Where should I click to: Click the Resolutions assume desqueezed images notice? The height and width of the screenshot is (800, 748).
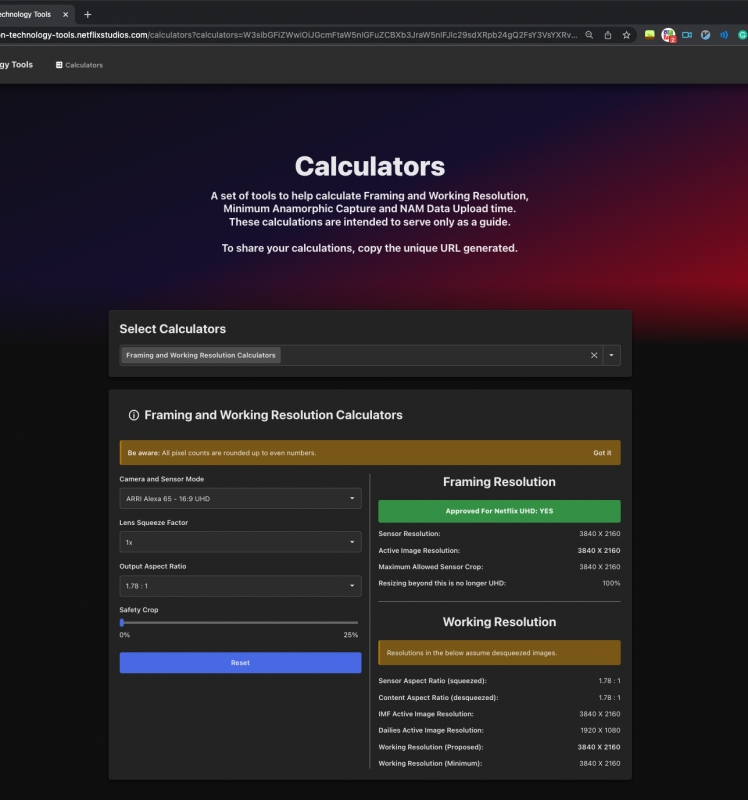(500, 653)
